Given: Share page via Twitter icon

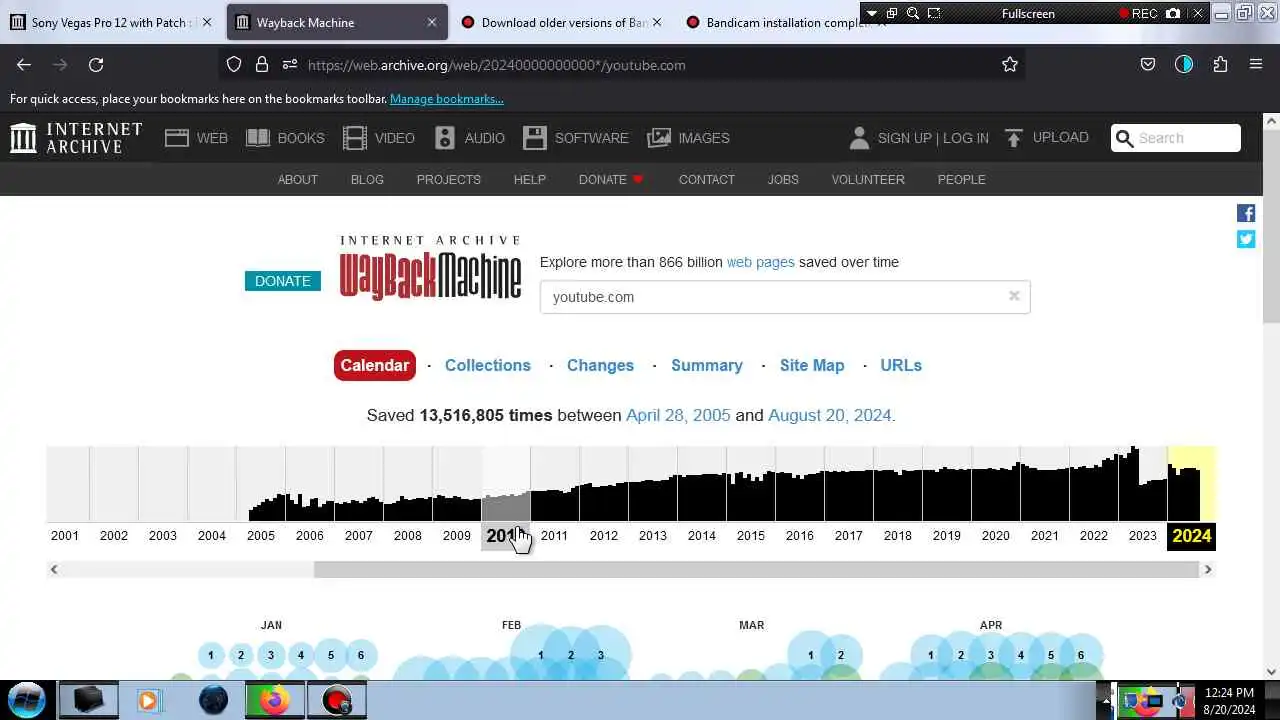Looking at the screenshot, I should [1246, 239].
